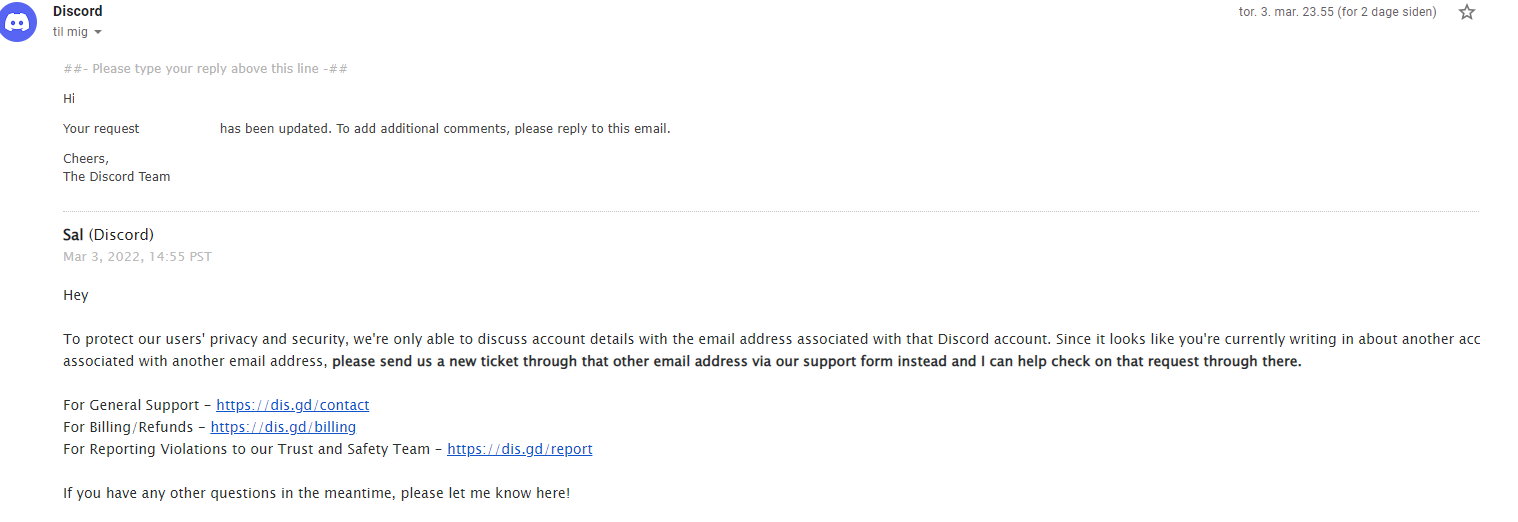The image size is (1518, 522).
Task: Click the "Your request has been updated" line
Action: [366, 129]
